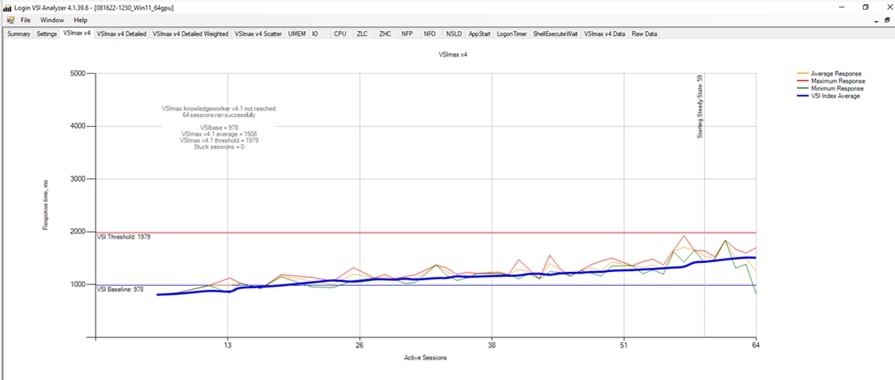Open the File menu

pos(25,20)
